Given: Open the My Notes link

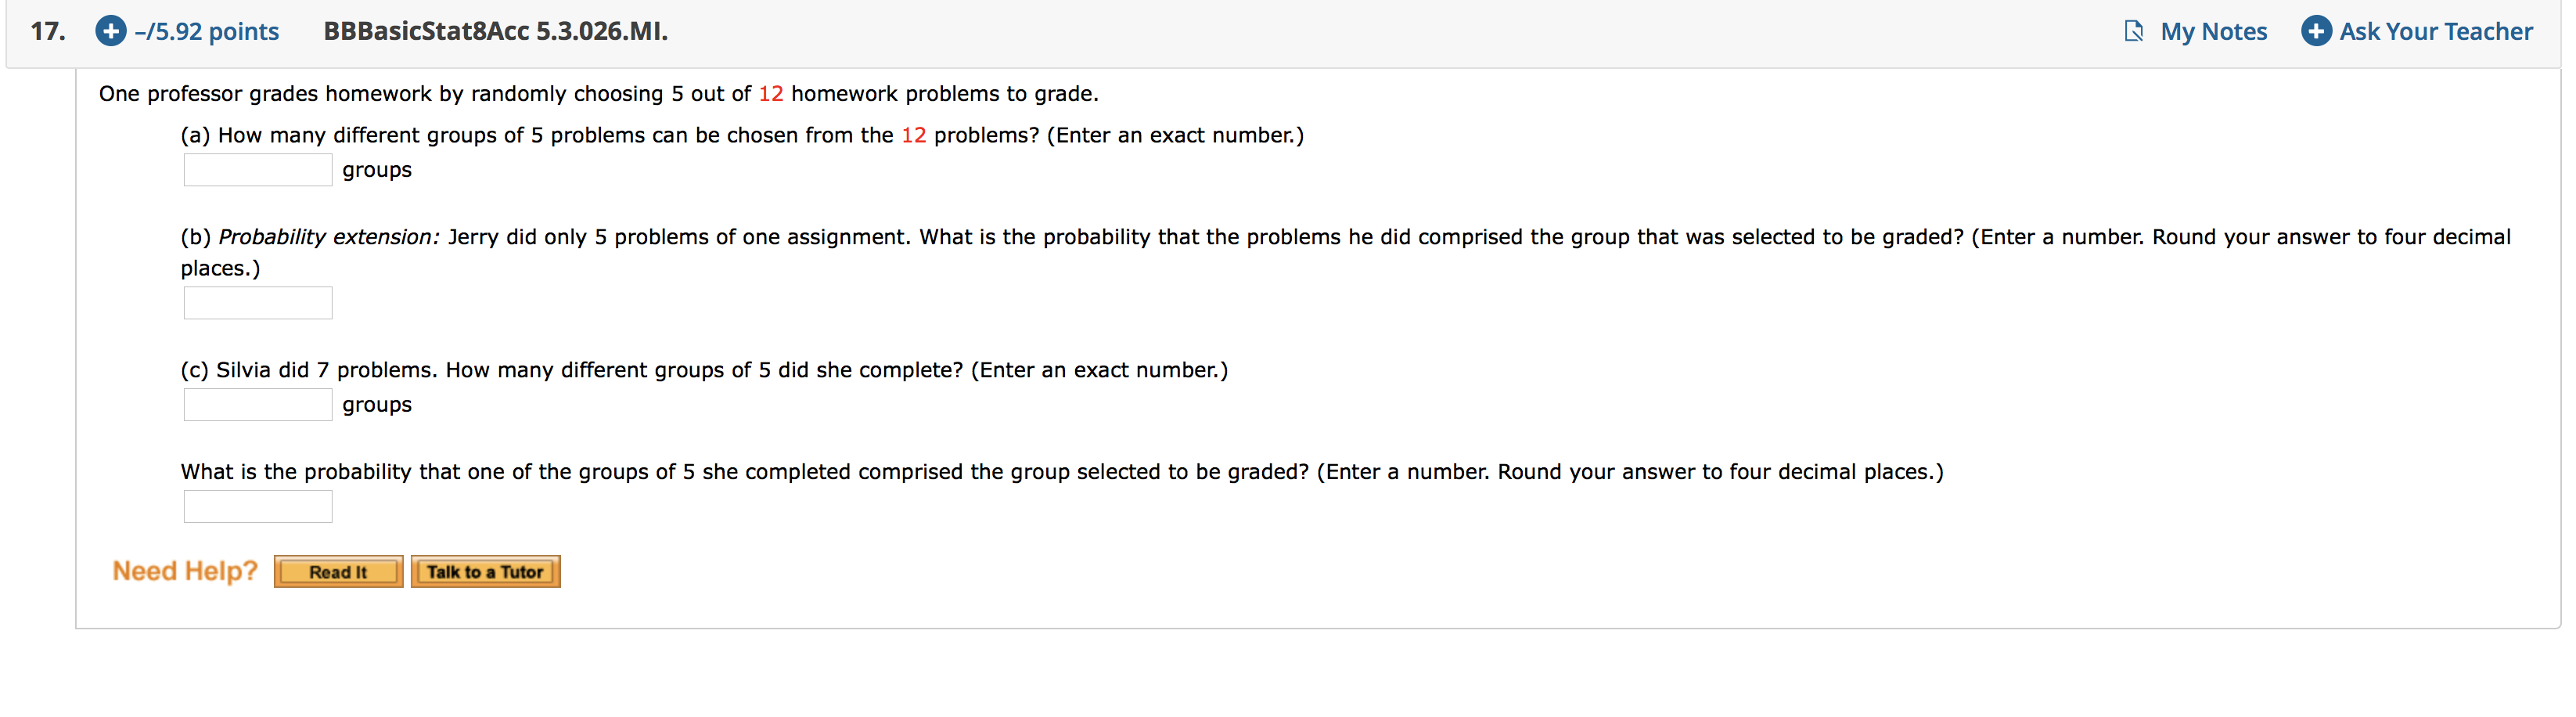Looking at the screenshot, I should click(2213, 31).
